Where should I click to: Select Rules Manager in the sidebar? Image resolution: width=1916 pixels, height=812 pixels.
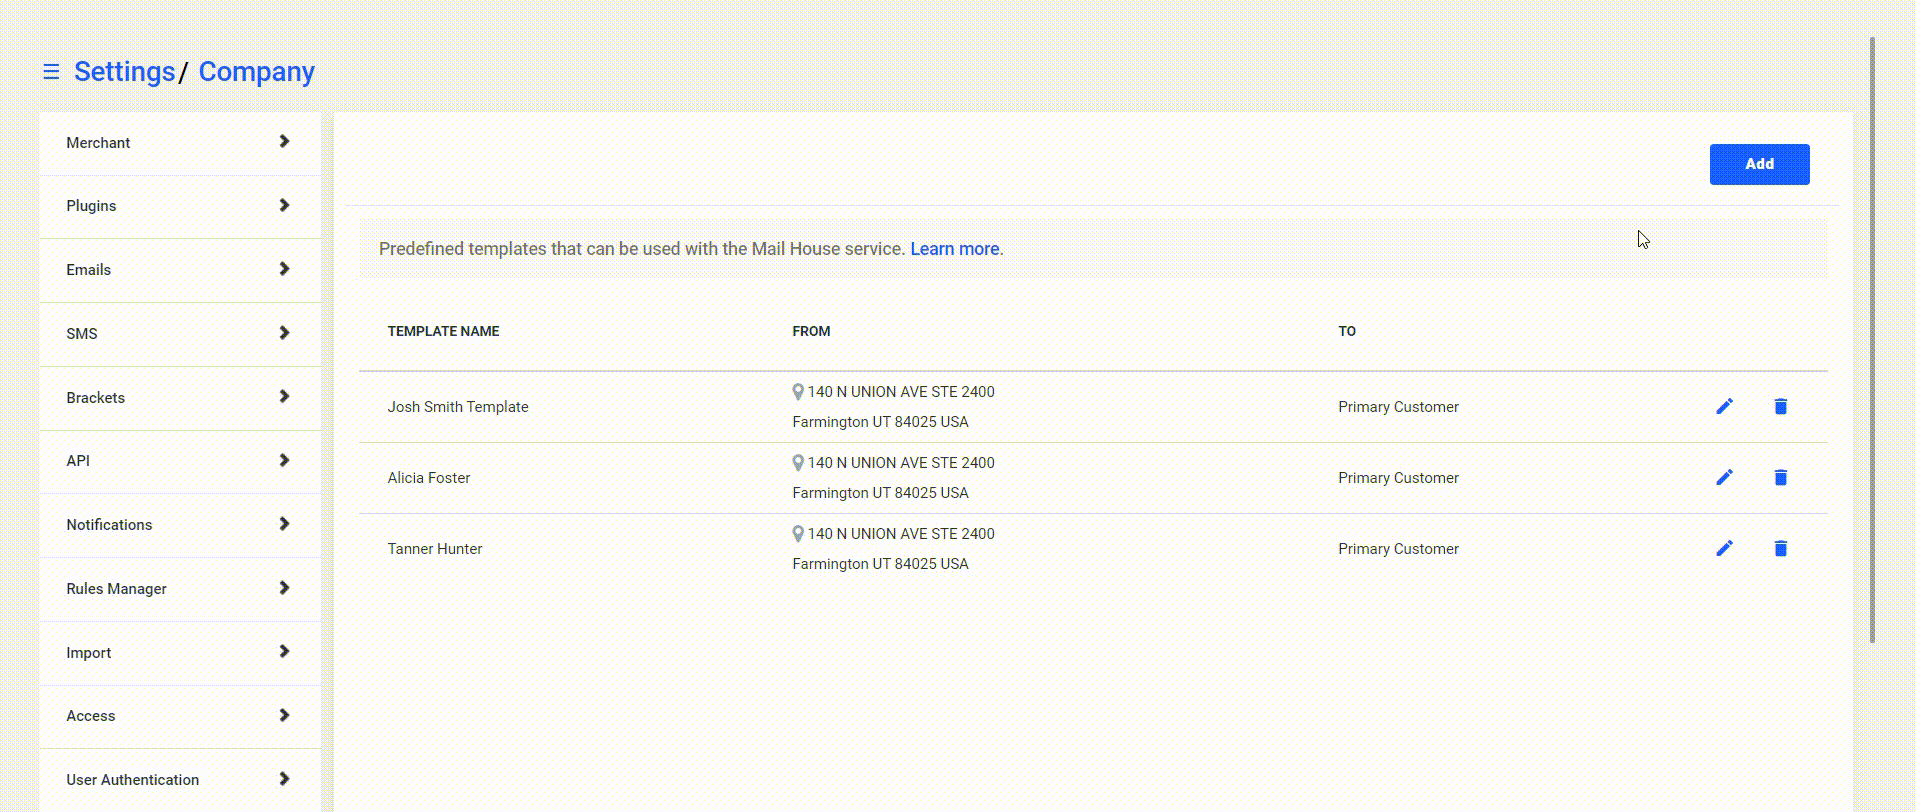tap(180, 589)
